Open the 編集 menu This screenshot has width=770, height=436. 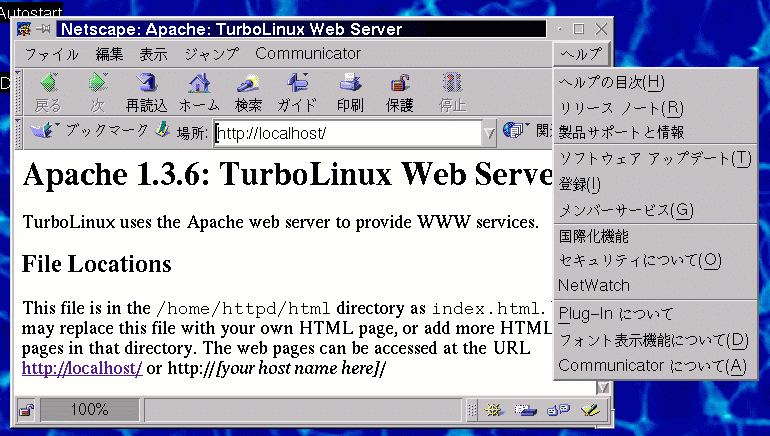tap(109, 54)
